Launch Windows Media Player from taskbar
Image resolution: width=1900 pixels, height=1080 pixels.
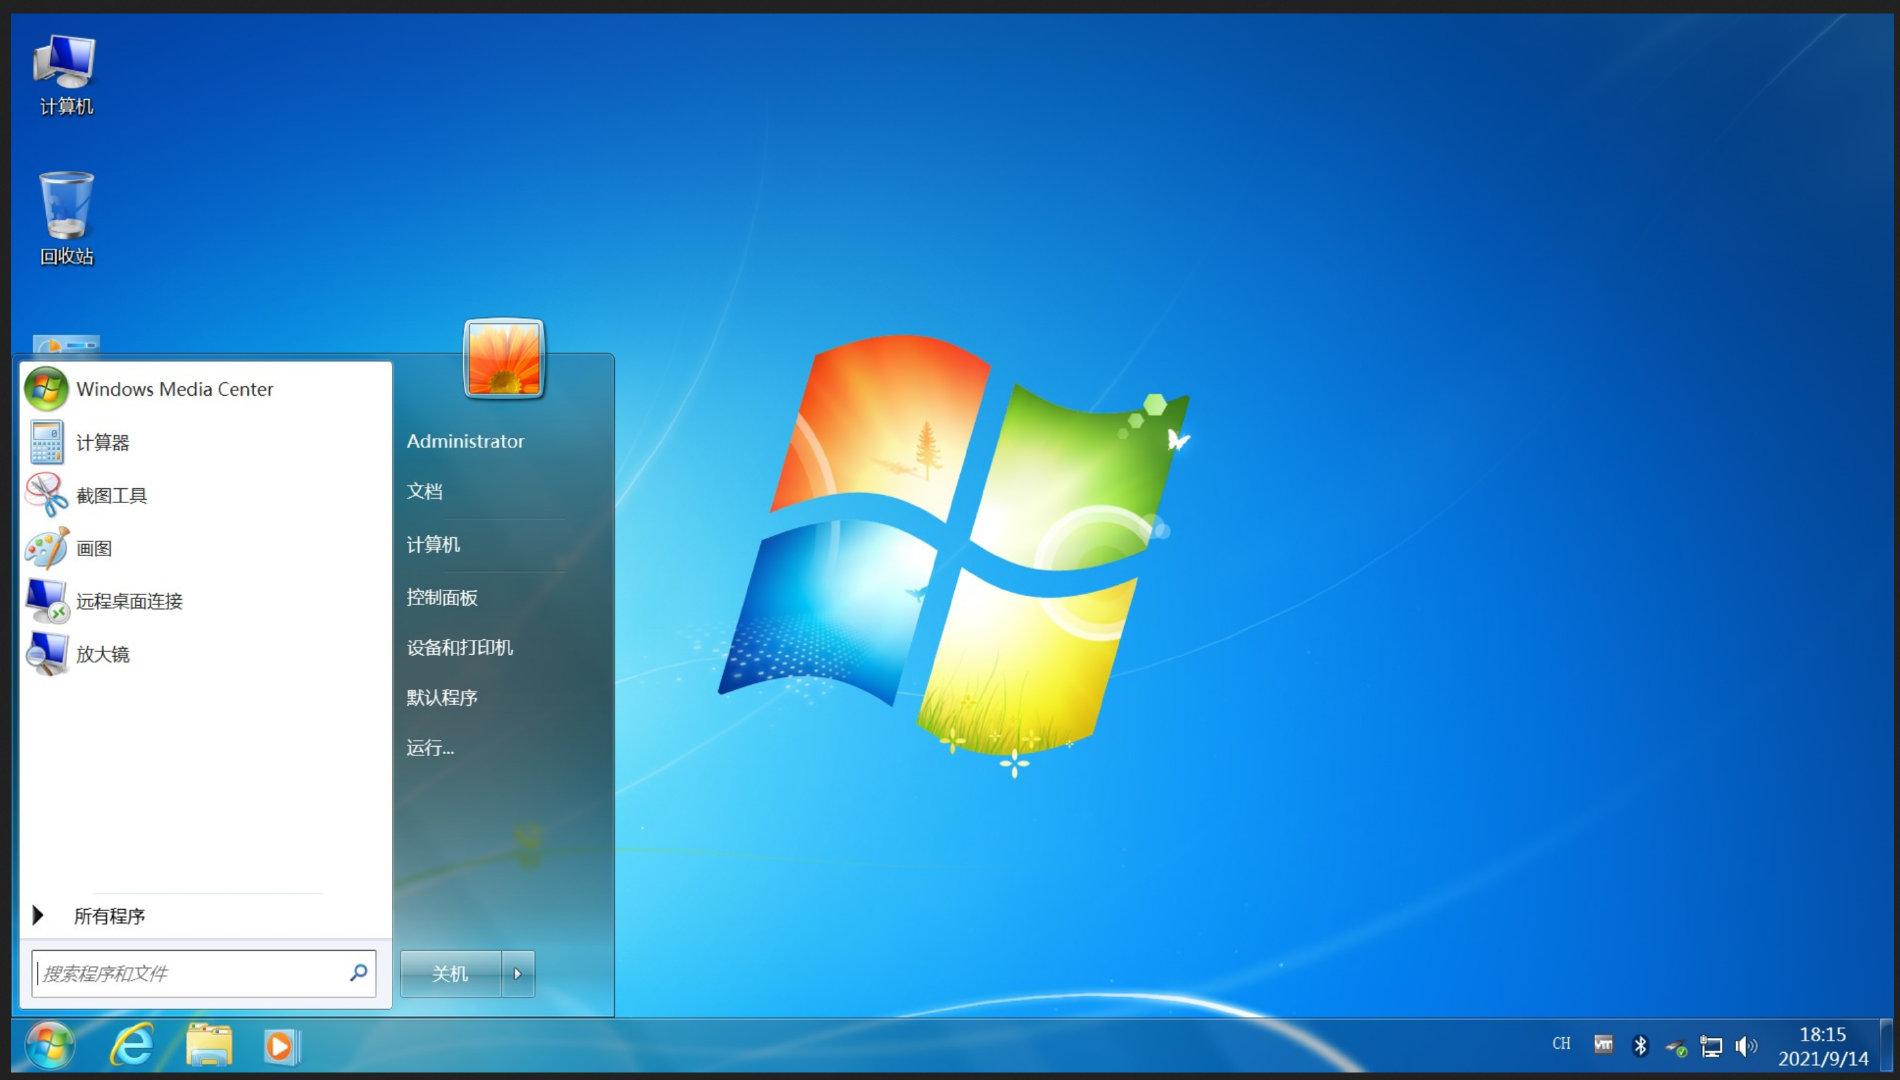[282, 1046]
